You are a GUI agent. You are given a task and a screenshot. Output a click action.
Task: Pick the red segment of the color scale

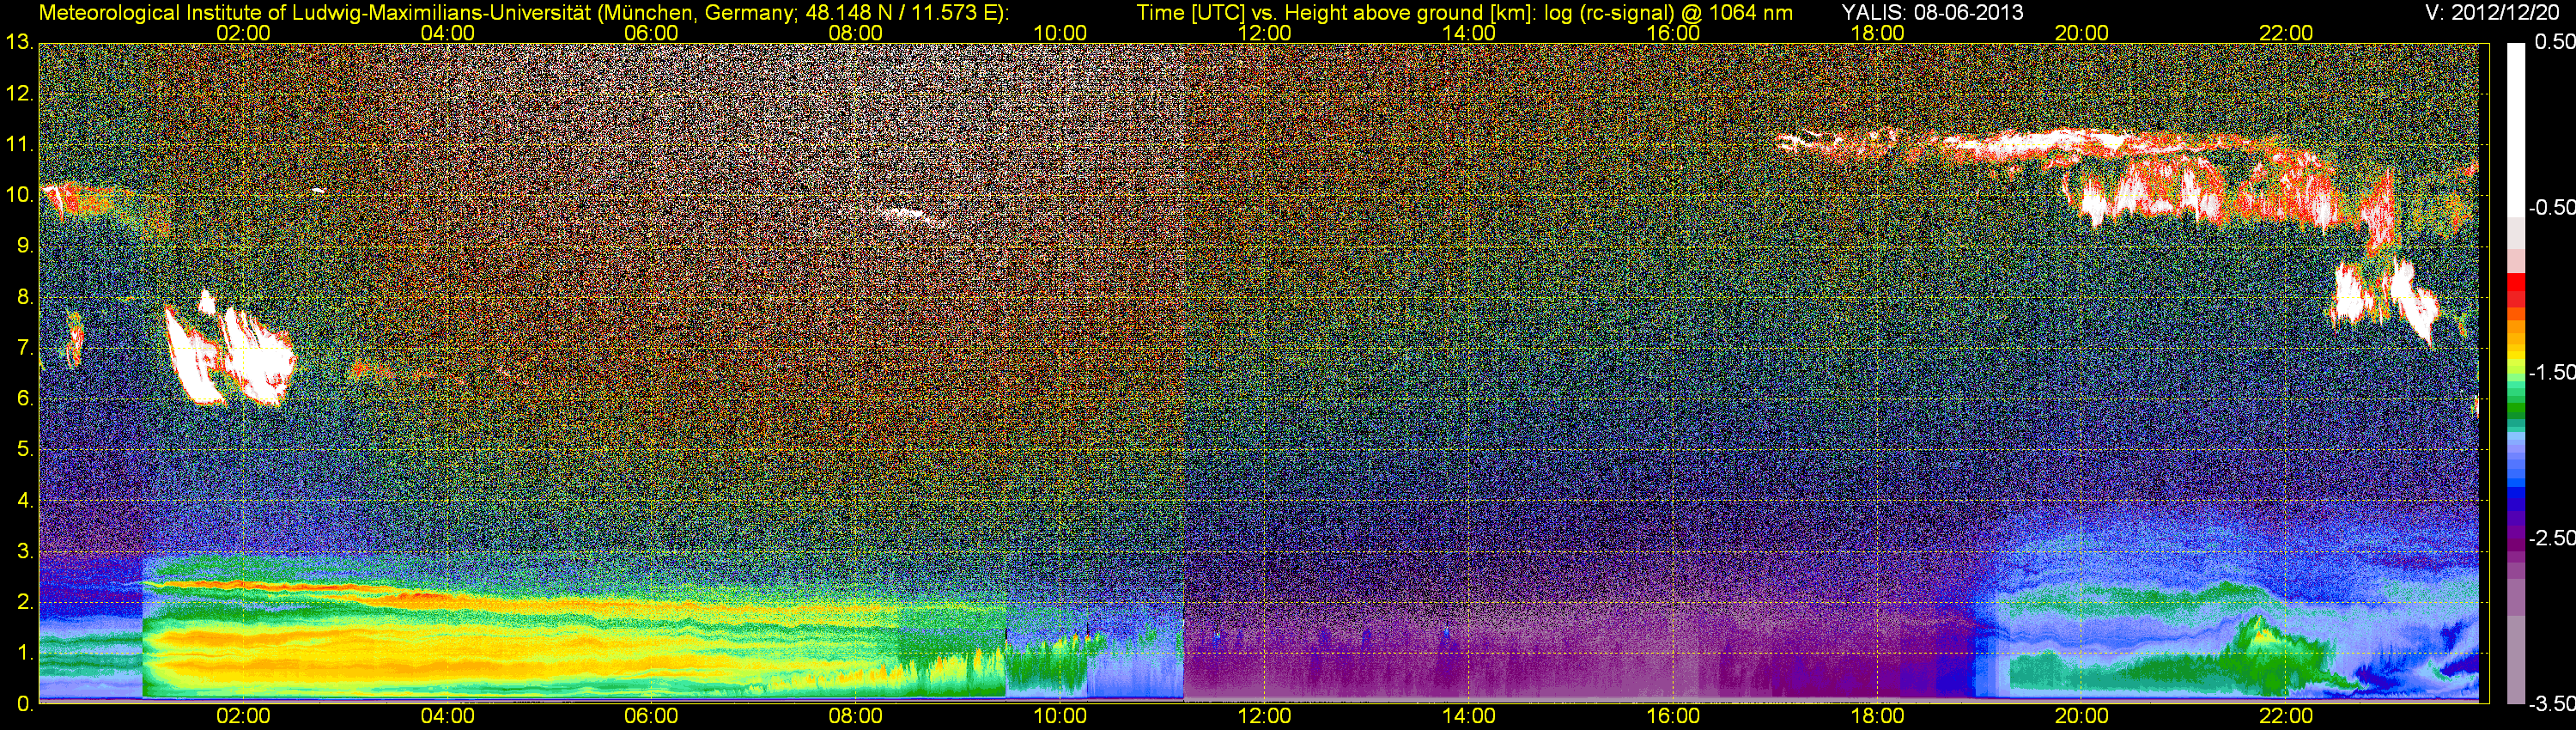pos(2516,282)
